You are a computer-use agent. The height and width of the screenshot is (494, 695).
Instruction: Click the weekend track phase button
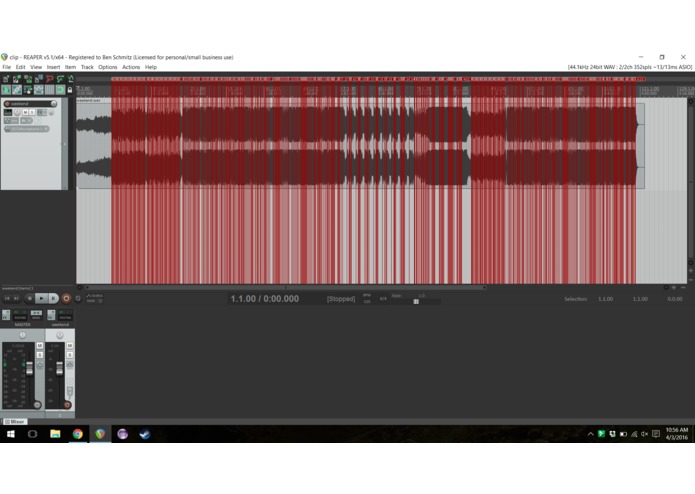(51, 112)
